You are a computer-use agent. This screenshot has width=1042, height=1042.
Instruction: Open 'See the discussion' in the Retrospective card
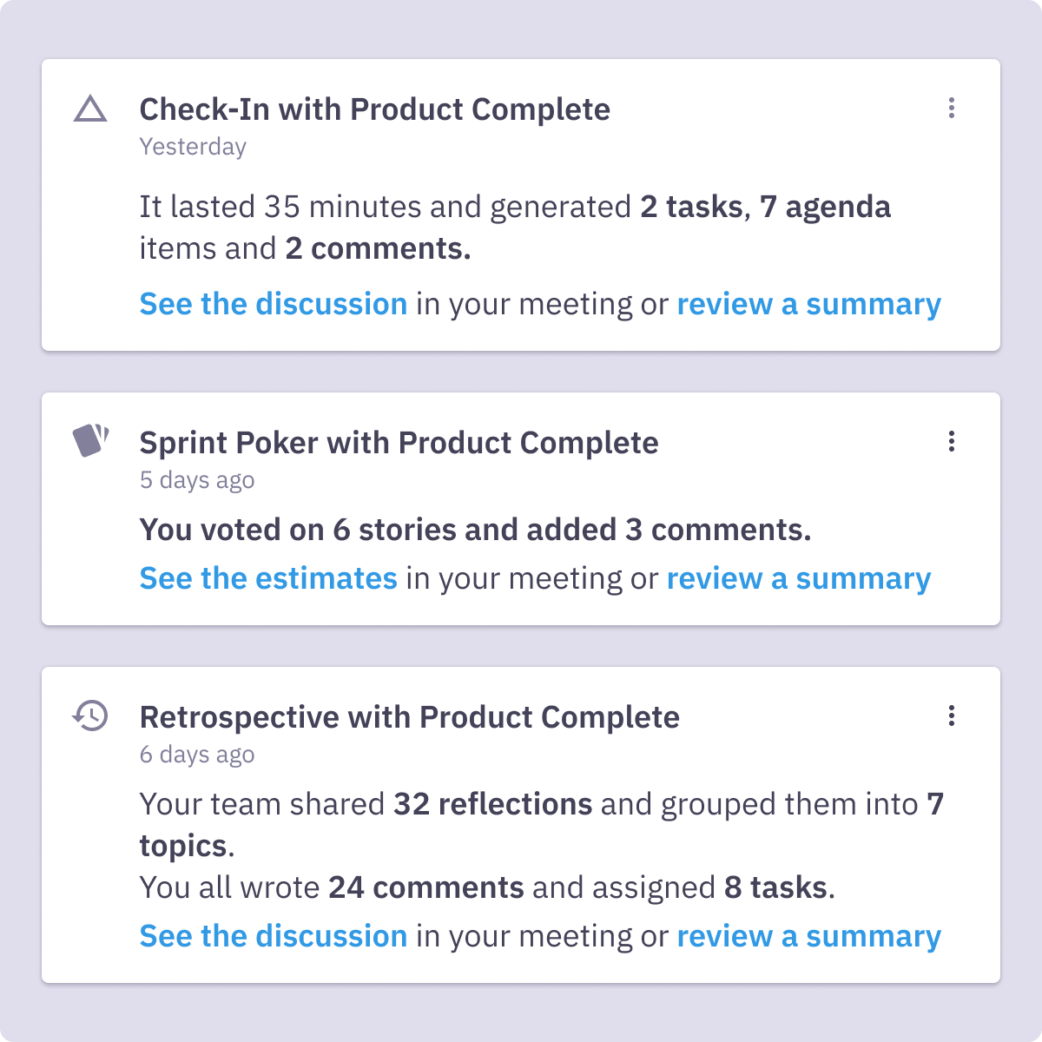[273, 936]
